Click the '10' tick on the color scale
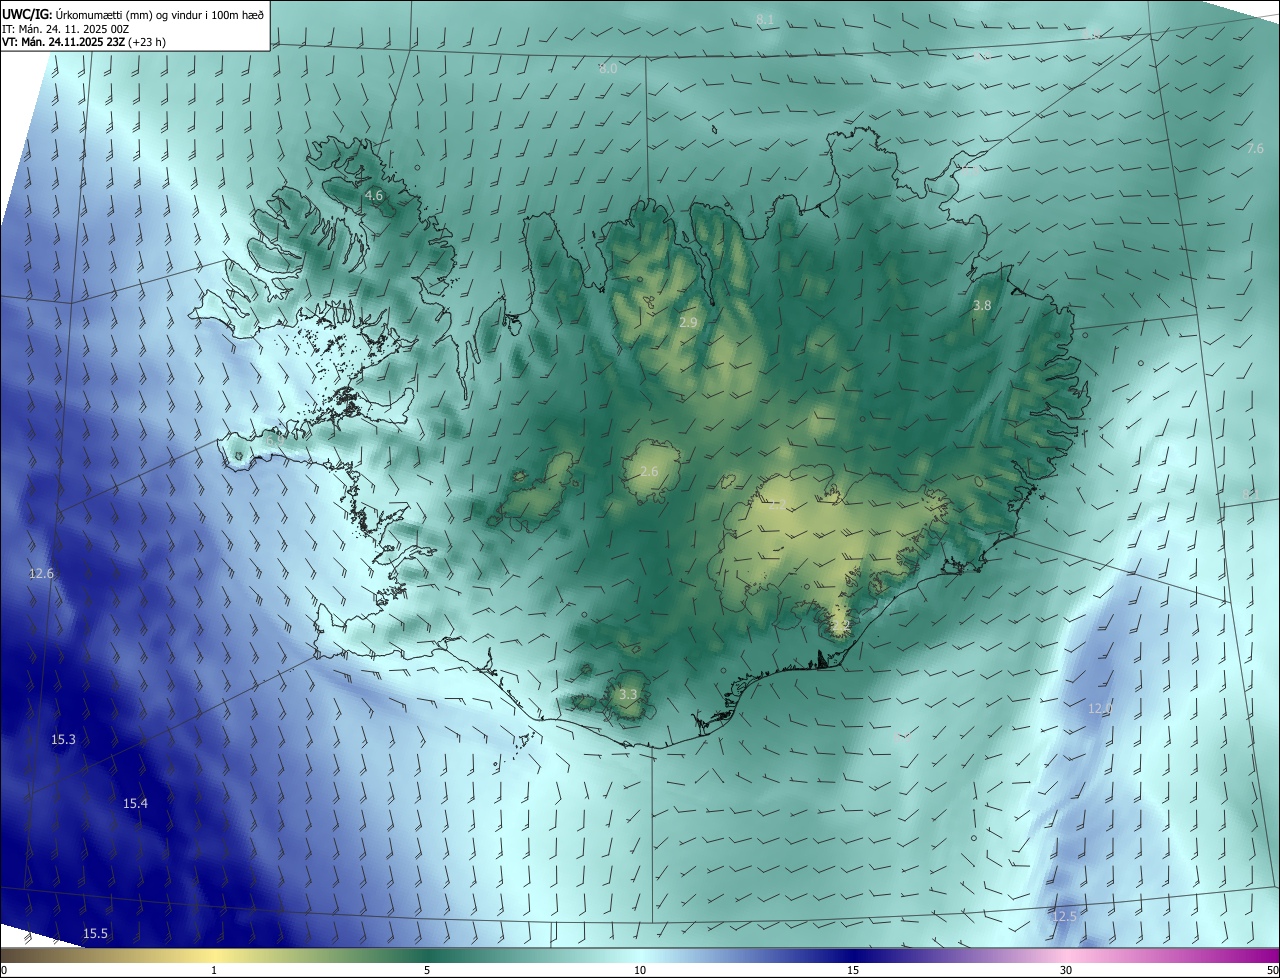 coord(640,970)
